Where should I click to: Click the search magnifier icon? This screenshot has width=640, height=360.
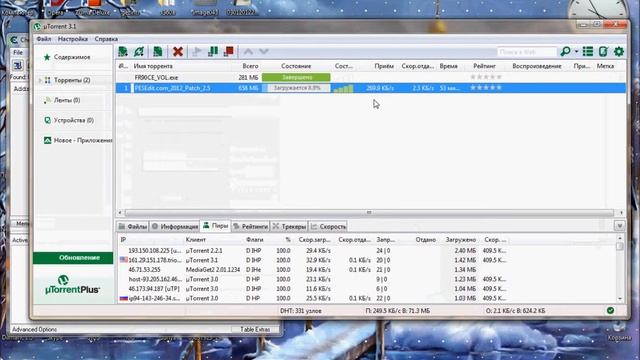pos(565,51)
